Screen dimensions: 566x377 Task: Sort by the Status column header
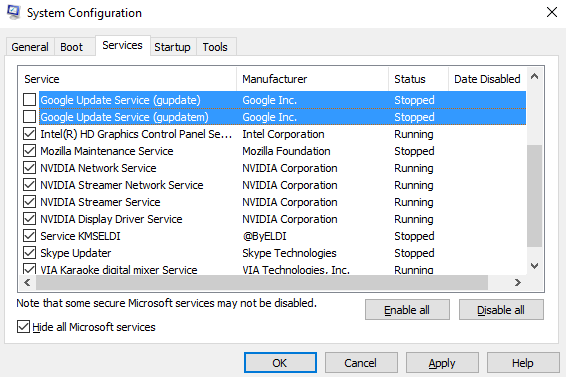[418, 79]
